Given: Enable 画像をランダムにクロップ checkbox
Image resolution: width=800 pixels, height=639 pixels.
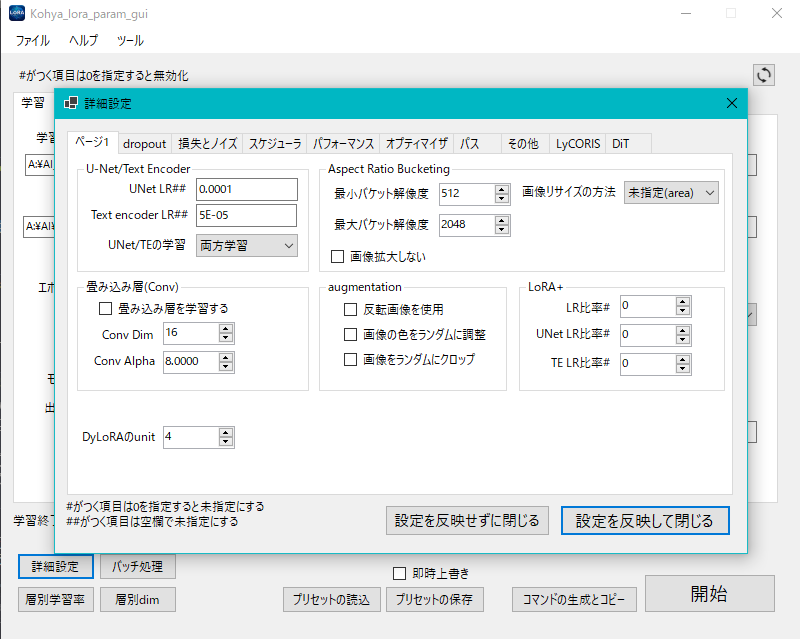Looking at the screenshot, I should (350, 359).
